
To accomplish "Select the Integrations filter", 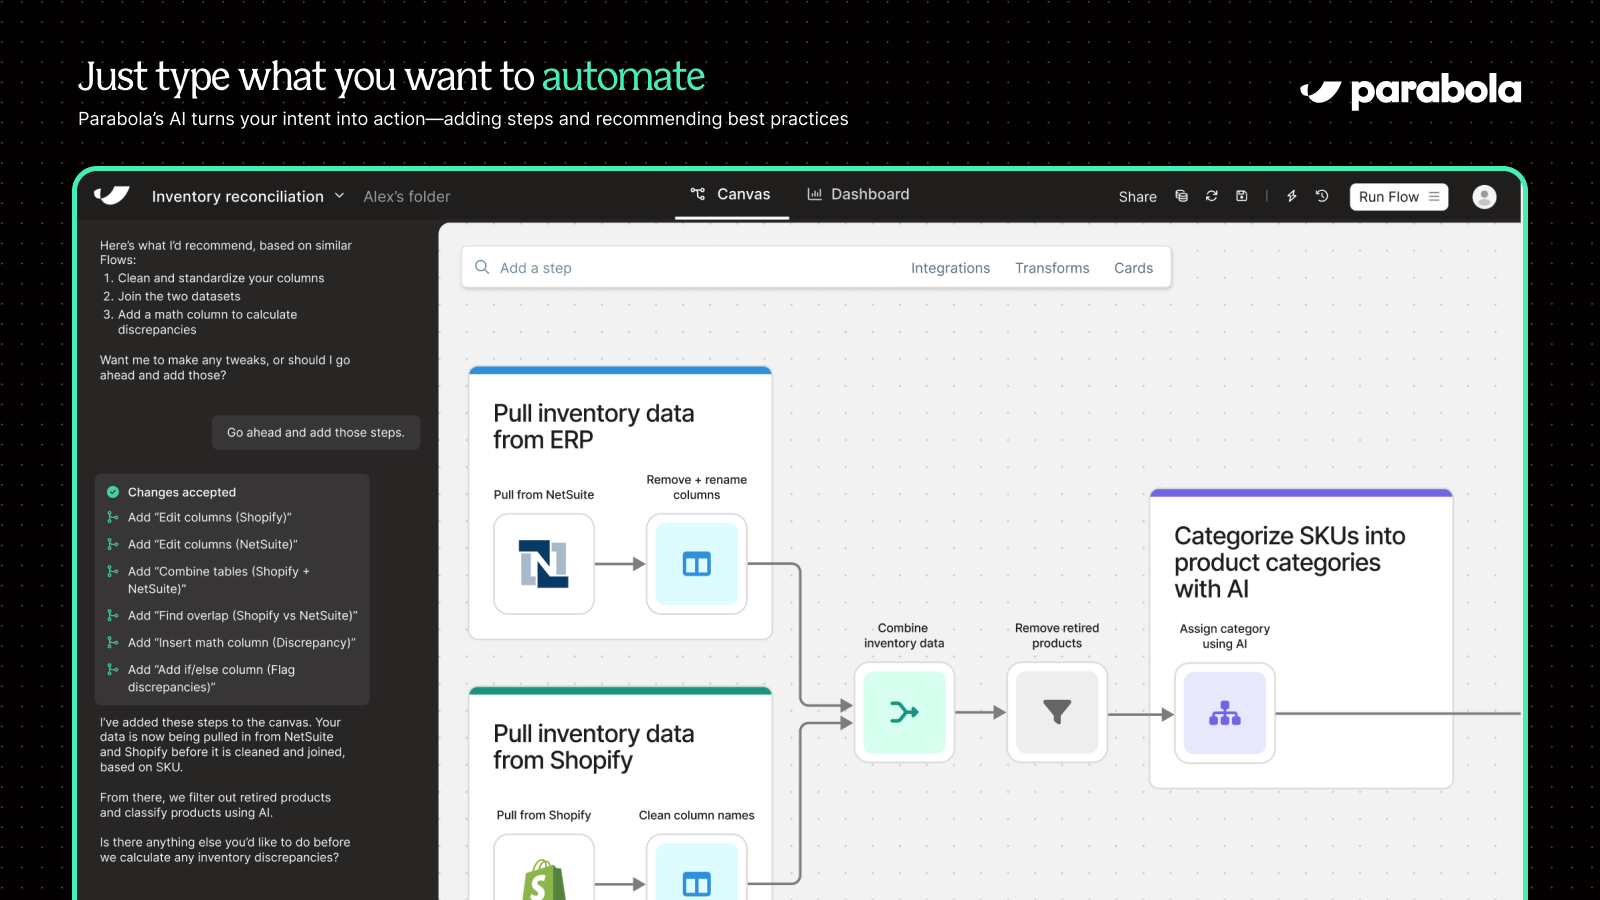I will pos(950,268).
